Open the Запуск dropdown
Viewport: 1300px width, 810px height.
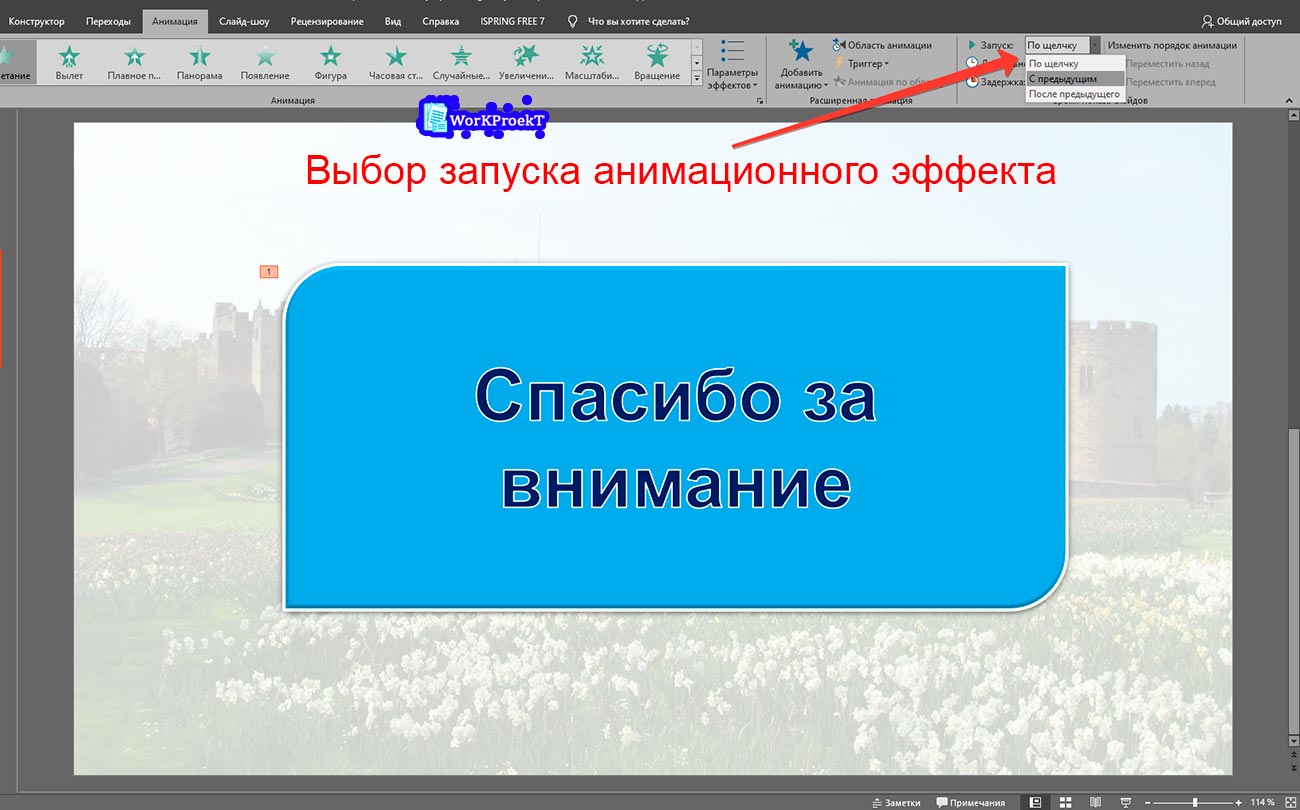[x=1096, y=44]
